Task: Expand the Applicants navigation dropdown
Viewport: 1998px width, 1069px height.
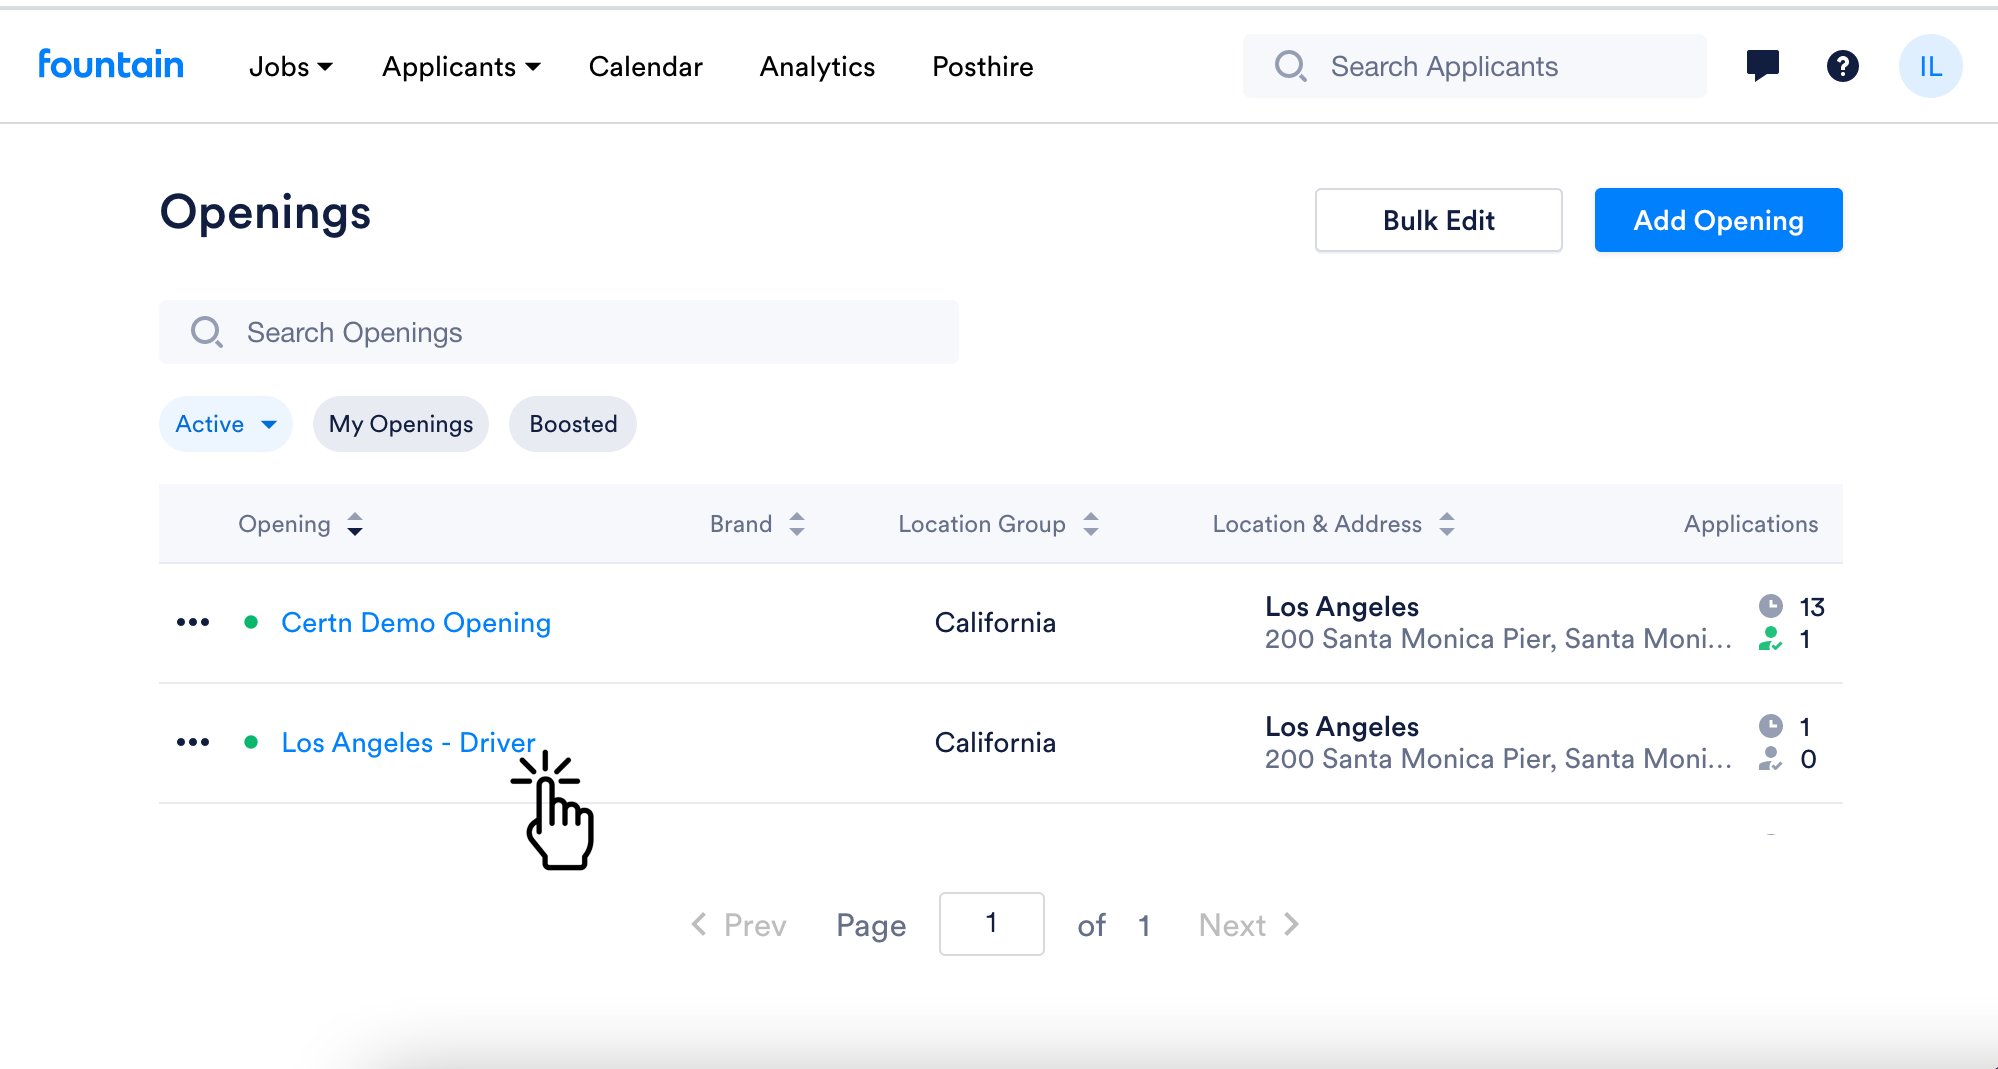Action: click(461, 66)
